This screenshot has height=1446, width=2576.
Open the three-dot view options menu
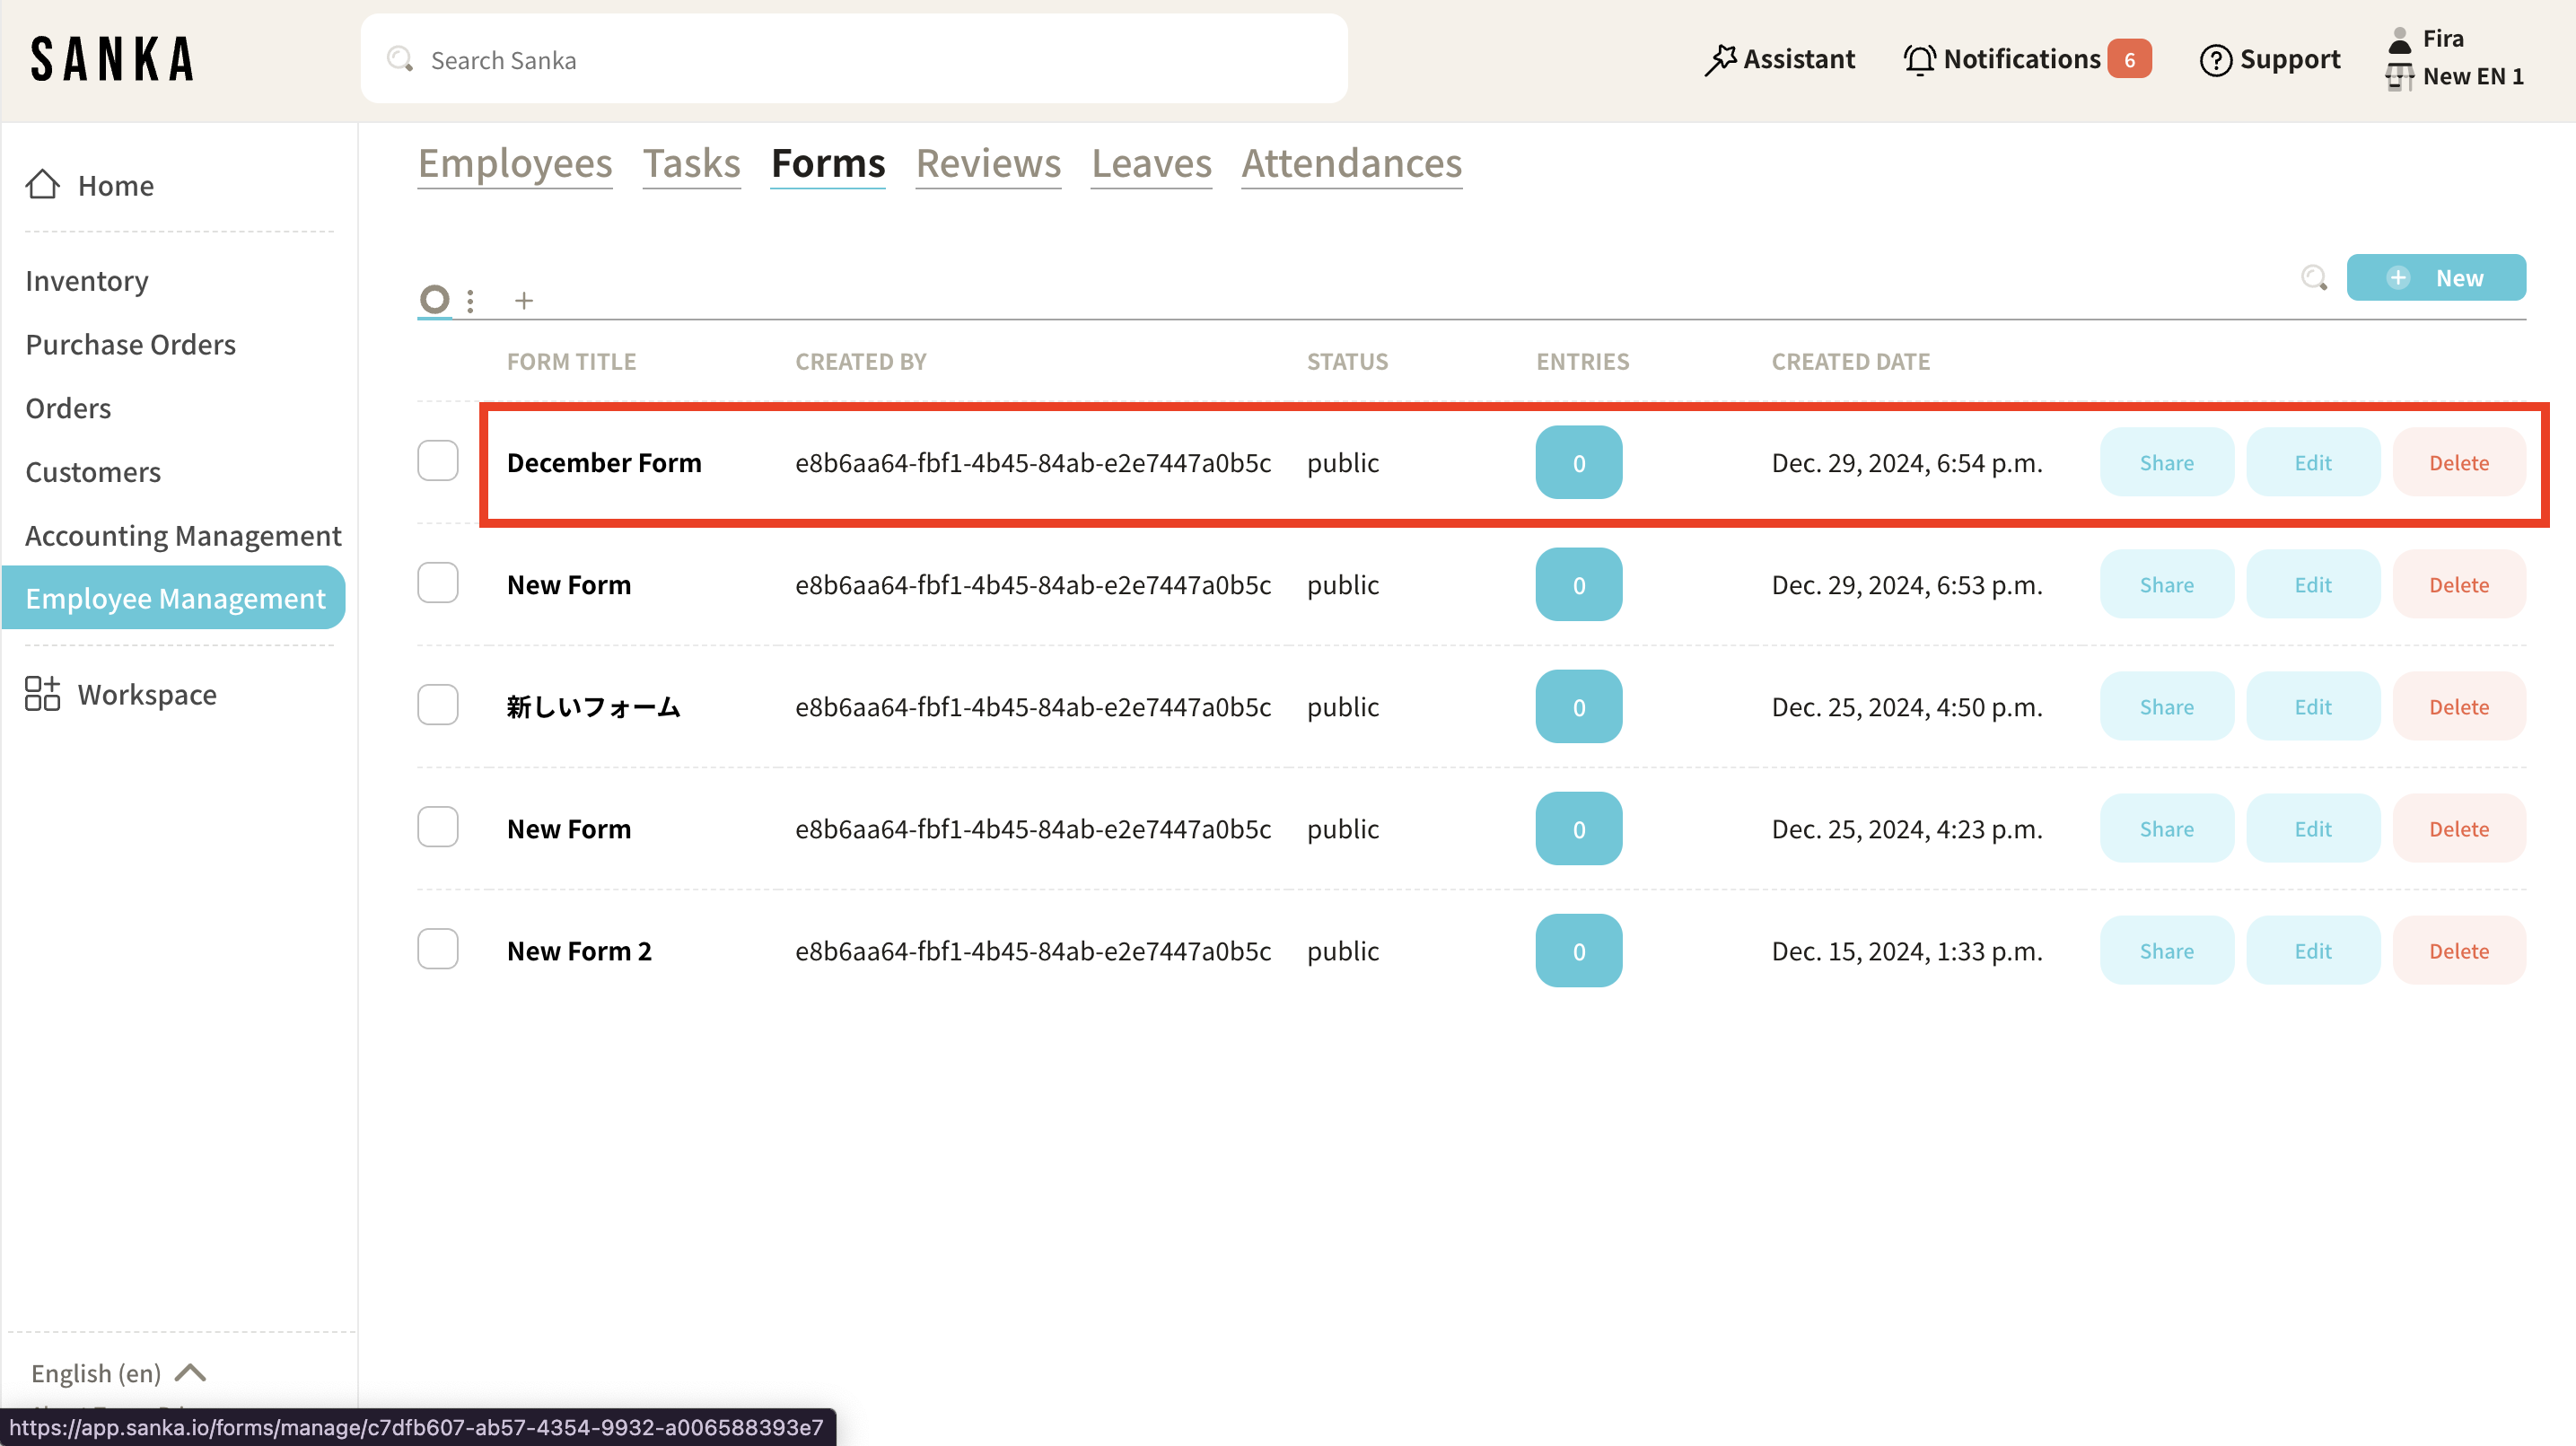pos(470,300)
